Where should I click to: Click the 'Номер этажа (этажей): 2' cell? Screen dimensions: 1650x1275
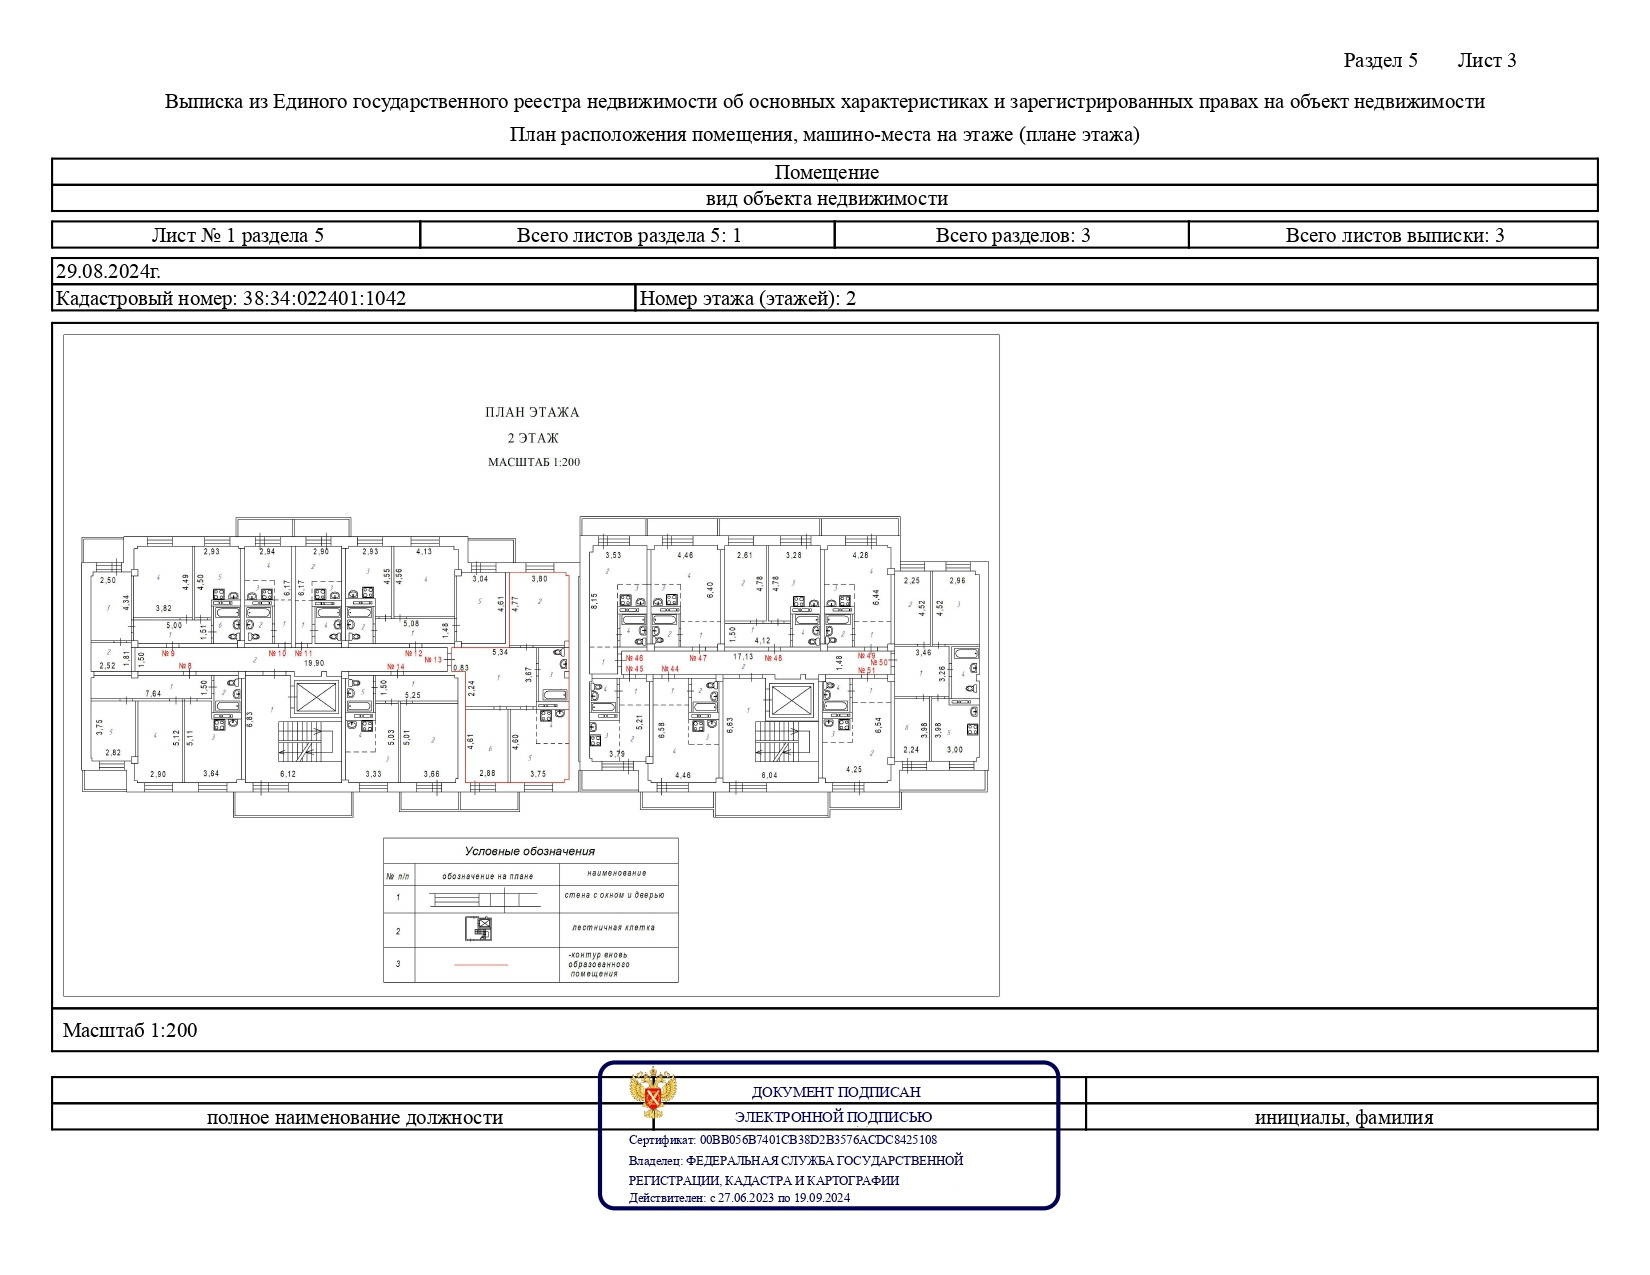pyautogui.click(x=1116, y=298)
